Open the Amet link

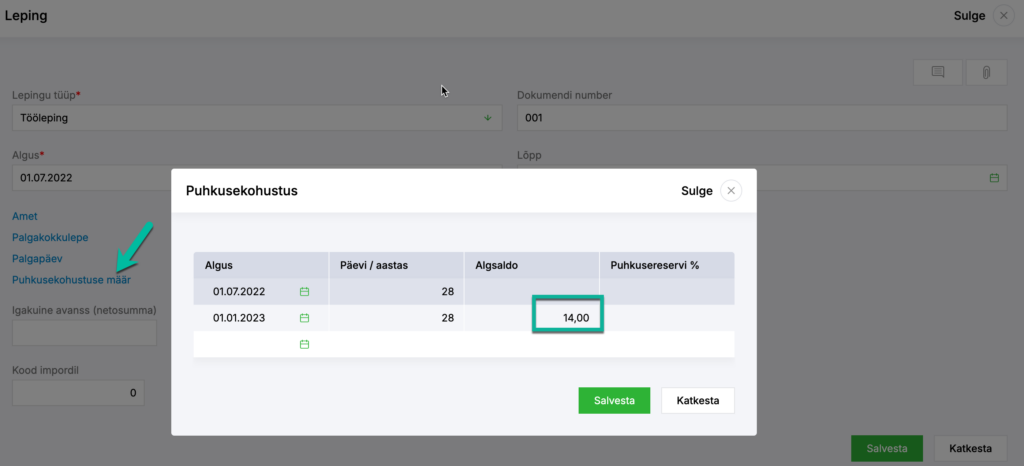[x=25, y=216]
